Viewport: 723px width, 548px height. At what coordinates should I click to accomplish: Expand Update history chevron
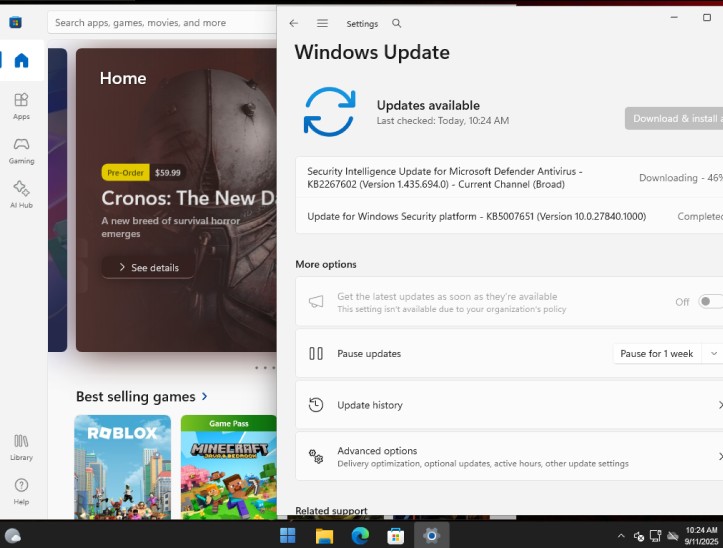click(720, 405)
